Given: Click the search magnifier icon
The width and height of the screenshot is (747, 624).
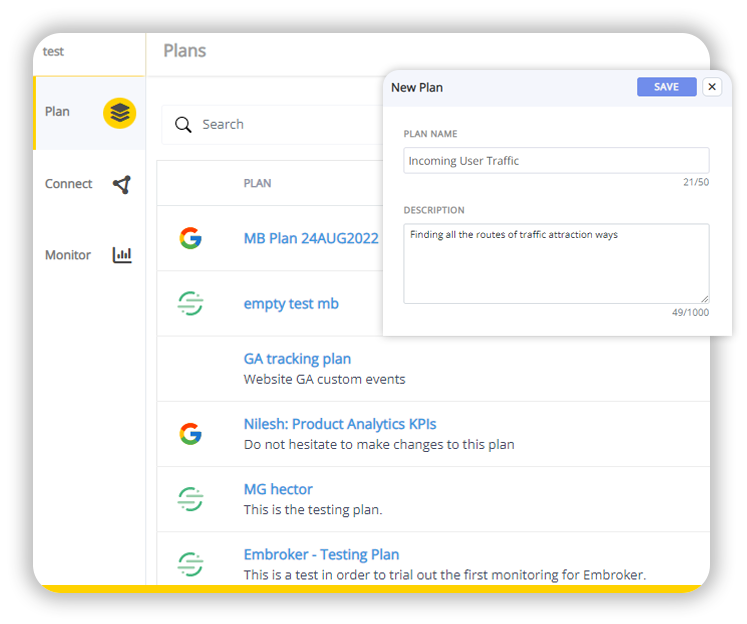Looking at the screenshot, I should pyautogui.click(x=183, y=125).
